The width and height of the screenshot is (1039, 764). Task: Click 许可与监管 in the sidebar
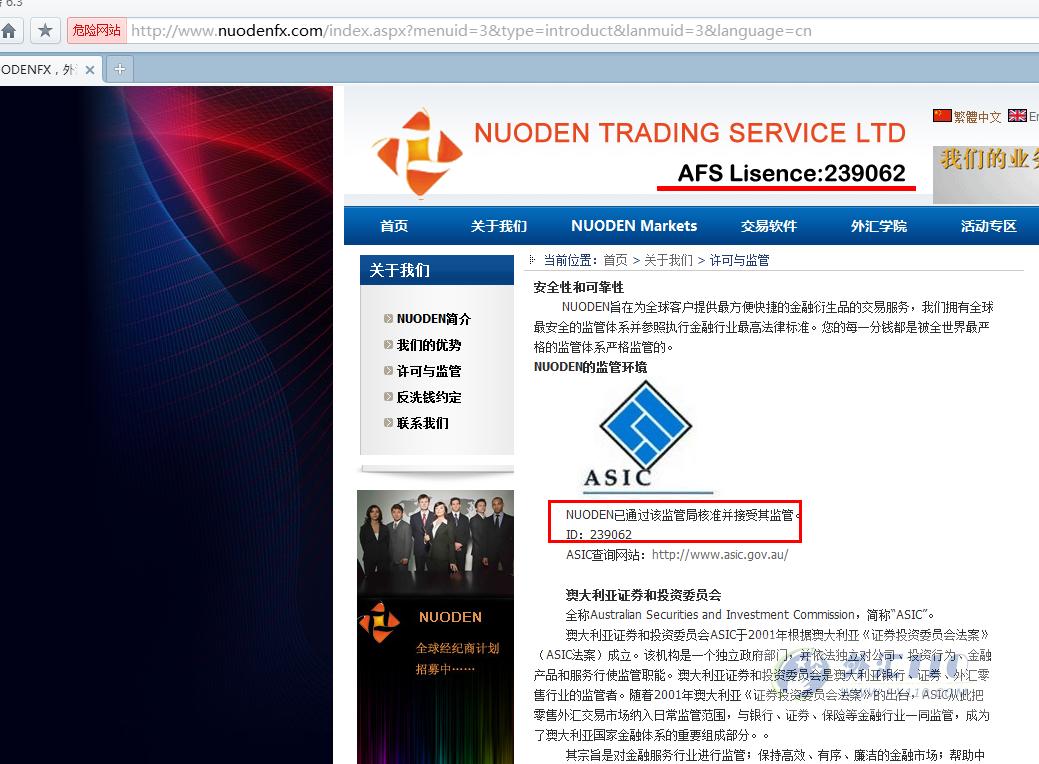[429, 371]
